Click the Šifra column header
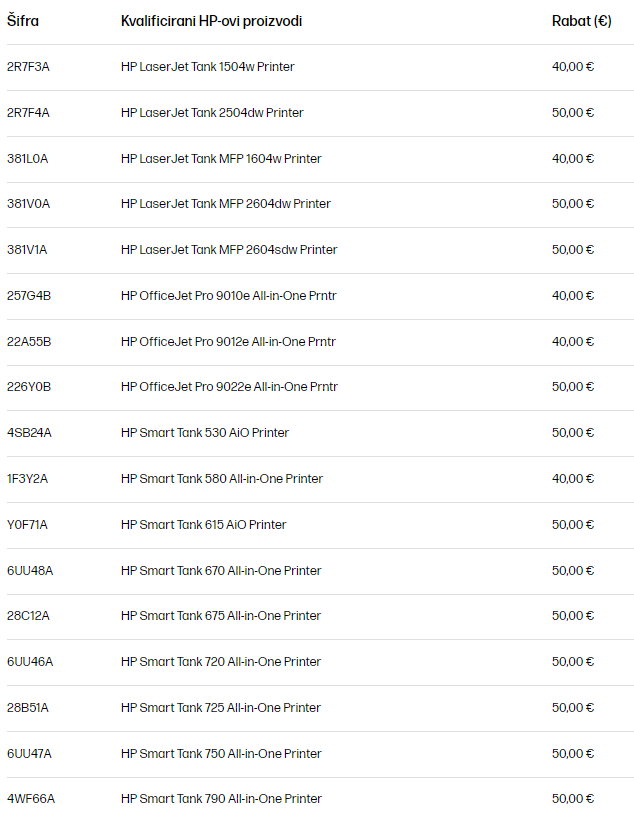Viewport: 634px width, 824px height. 23,21
